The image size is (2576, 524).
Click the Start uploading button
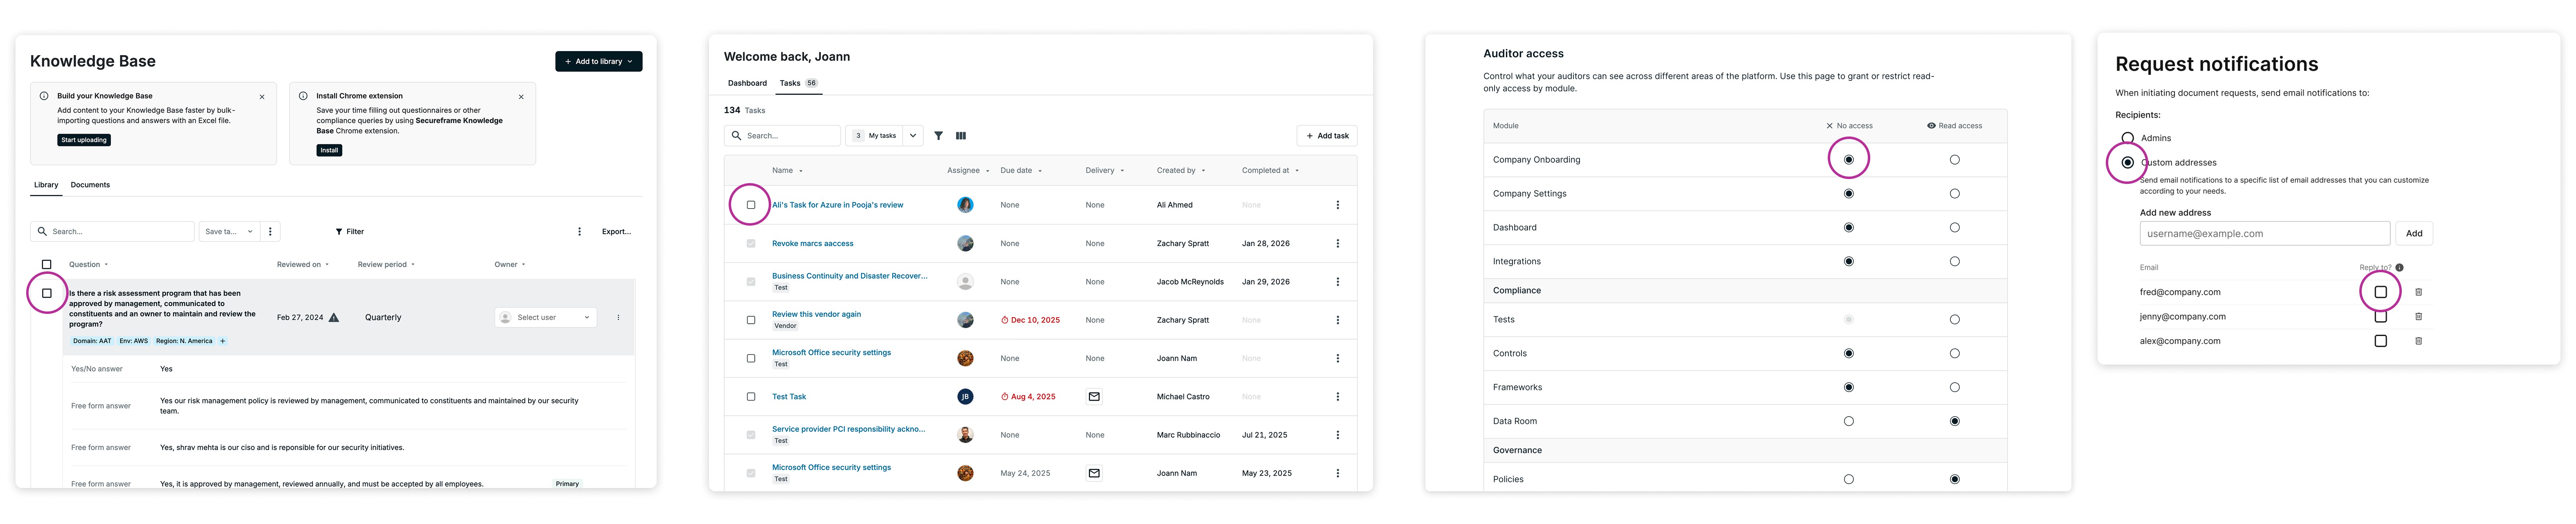click(x=84, y=140)
